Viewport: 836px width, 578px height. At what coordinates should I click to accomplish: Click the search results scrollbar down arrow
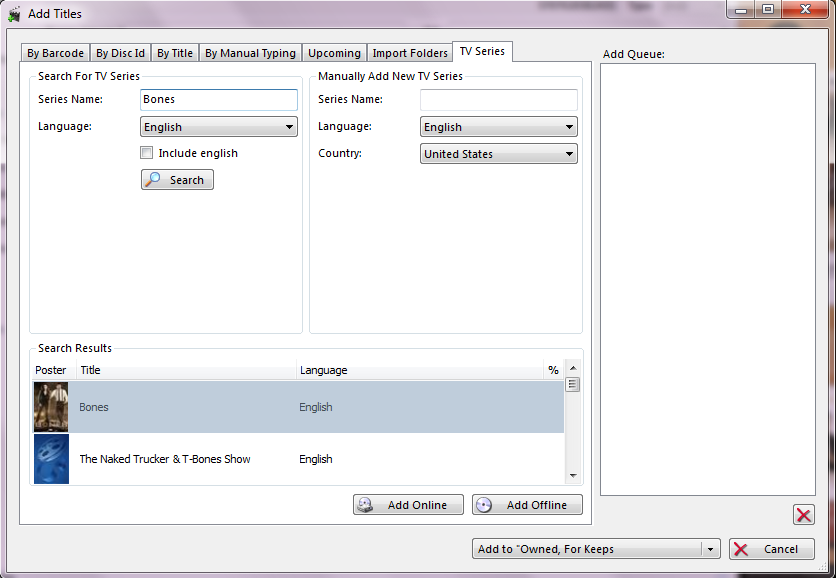(573, 476)
